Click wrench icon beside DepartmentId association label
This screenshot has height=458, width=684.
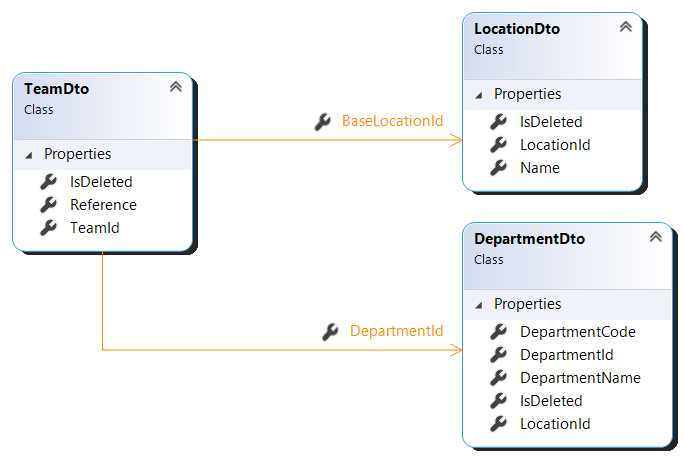pos(330,332)
